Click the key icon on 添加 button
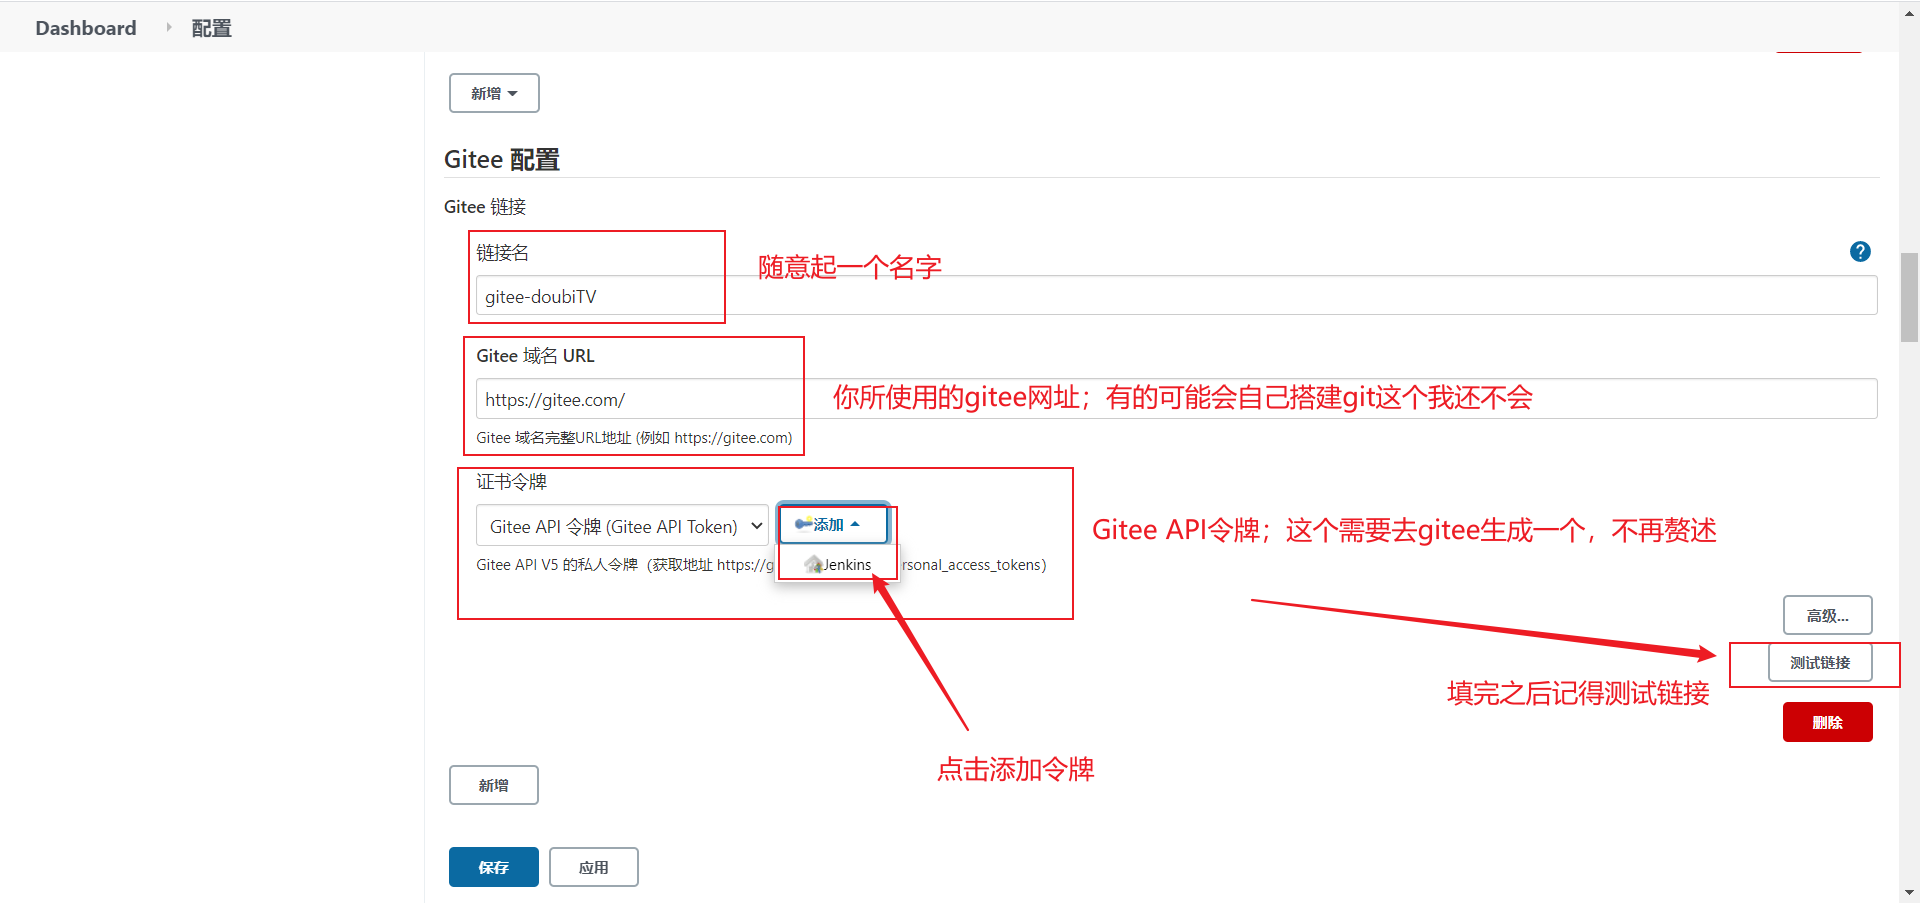Screen dimensions: 1920x903 click(803, 524)
